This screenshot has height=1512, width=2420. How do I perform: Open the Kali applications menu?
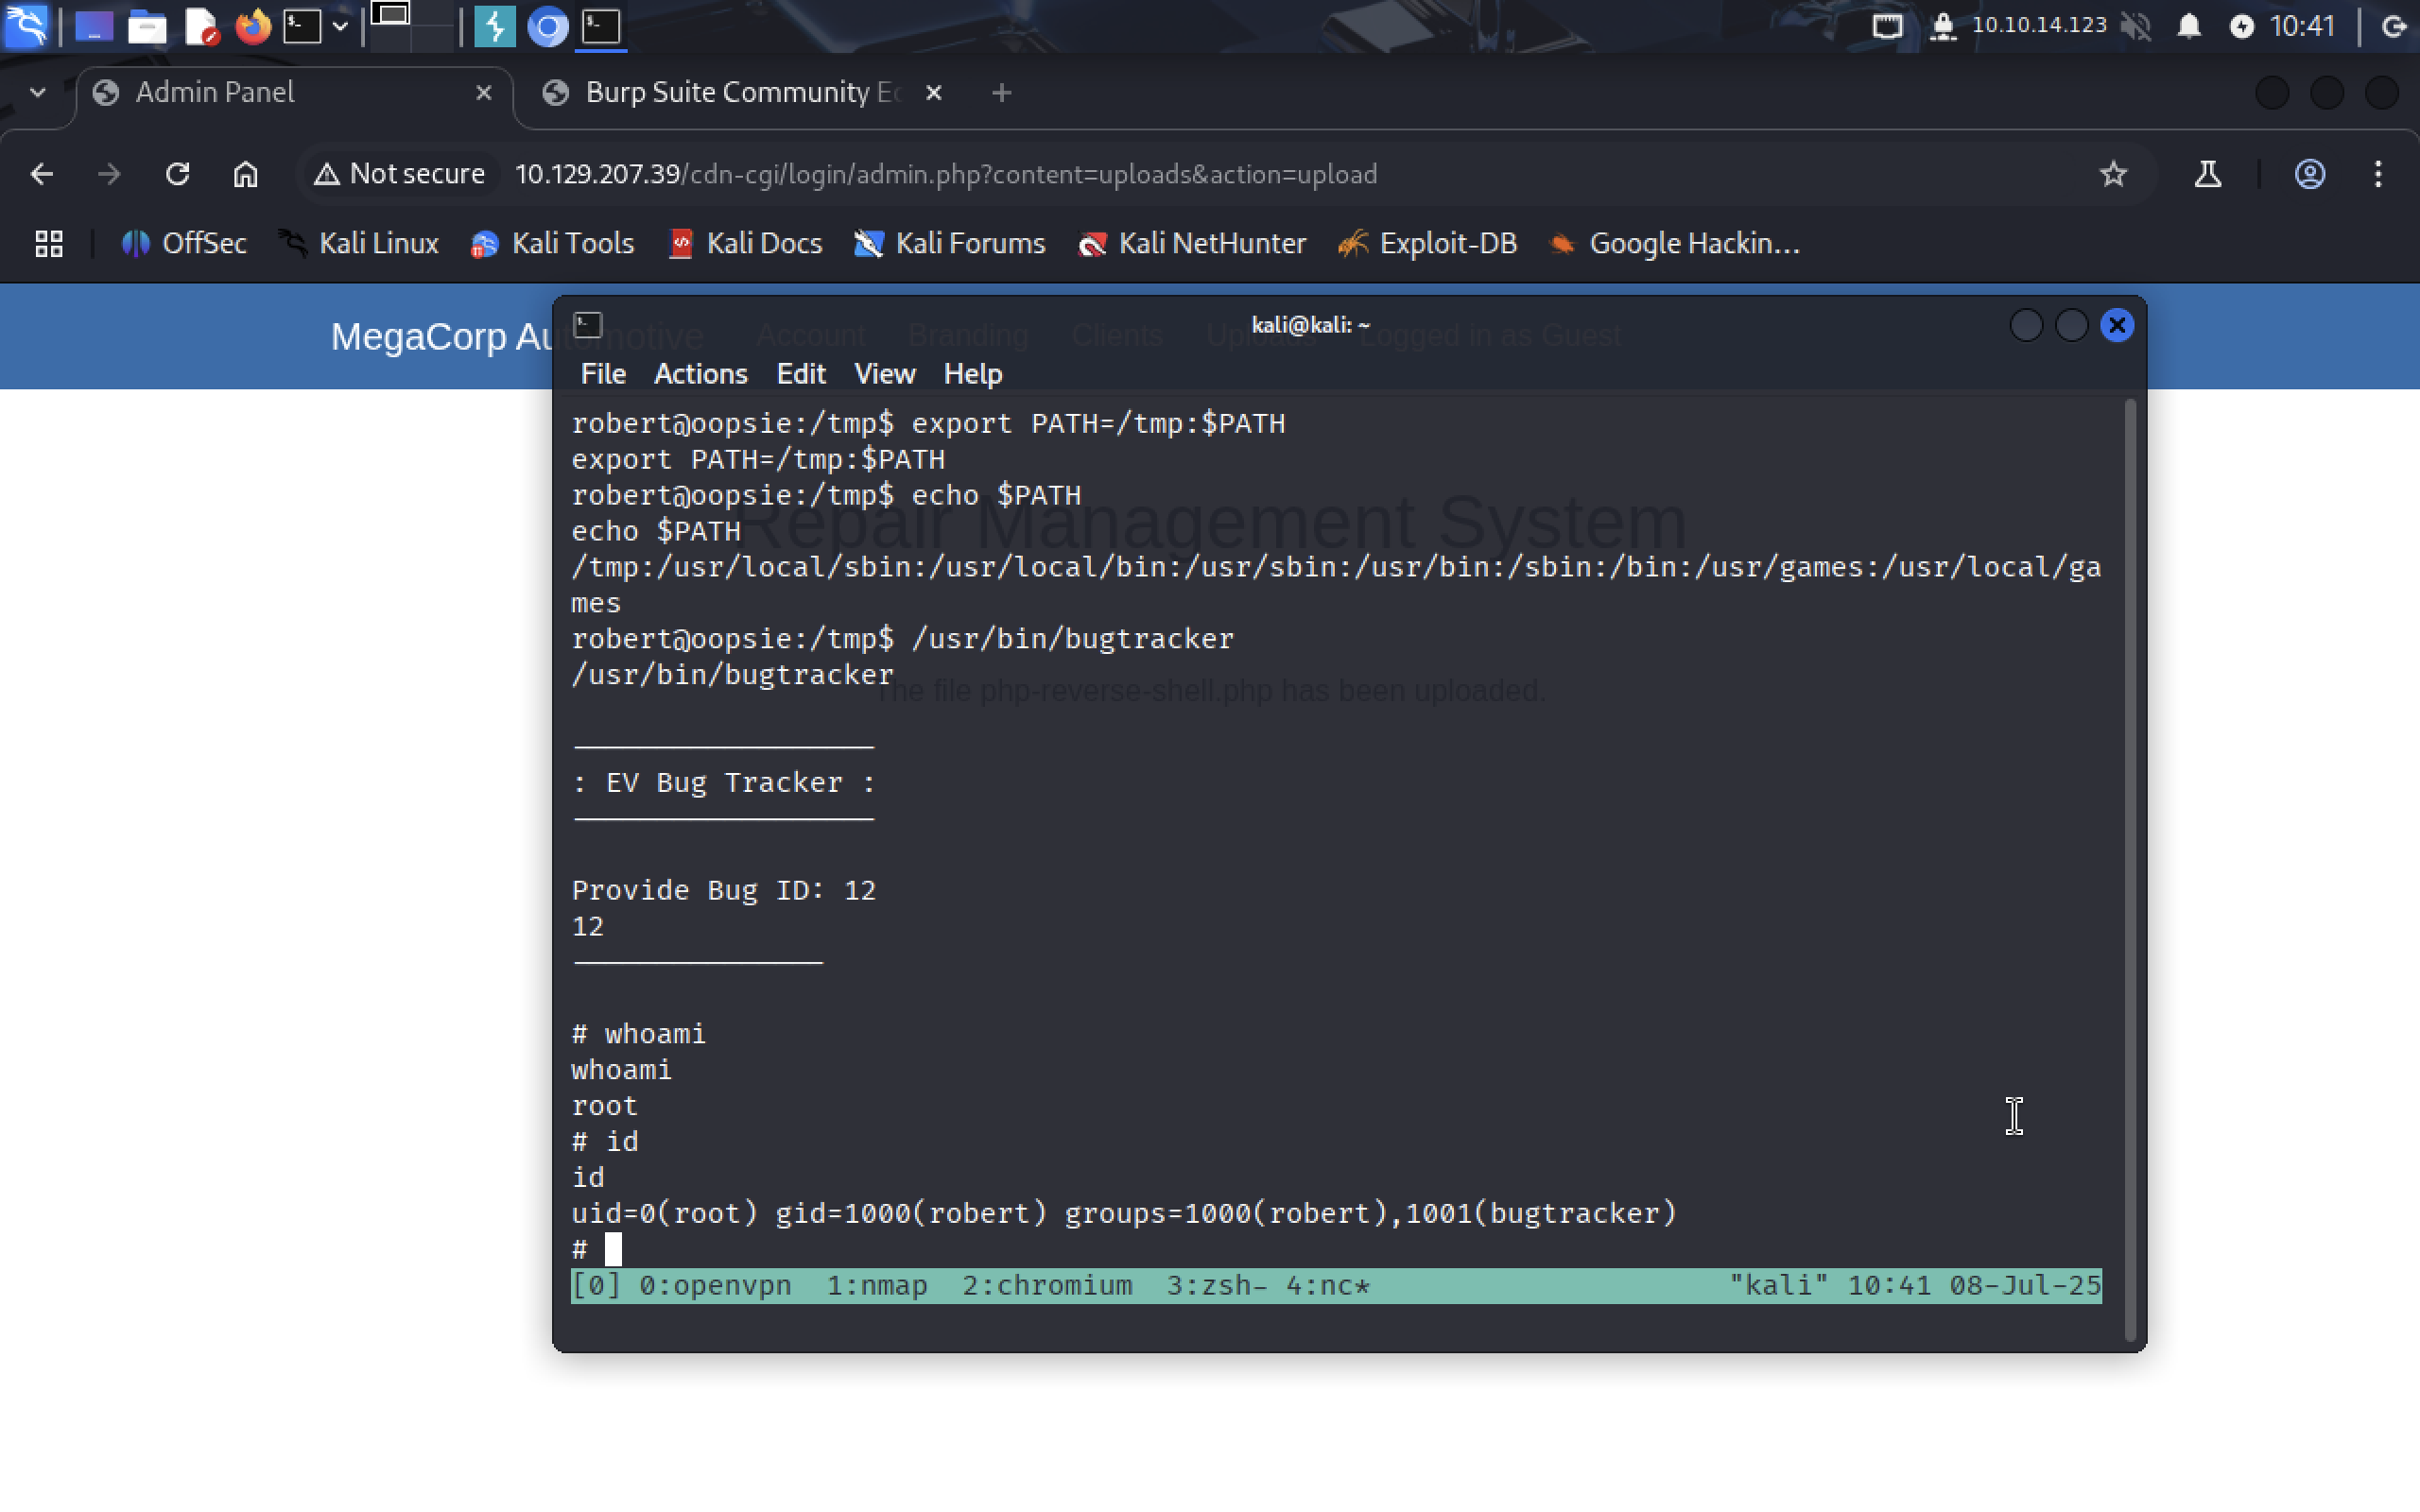tap(26, 26)
